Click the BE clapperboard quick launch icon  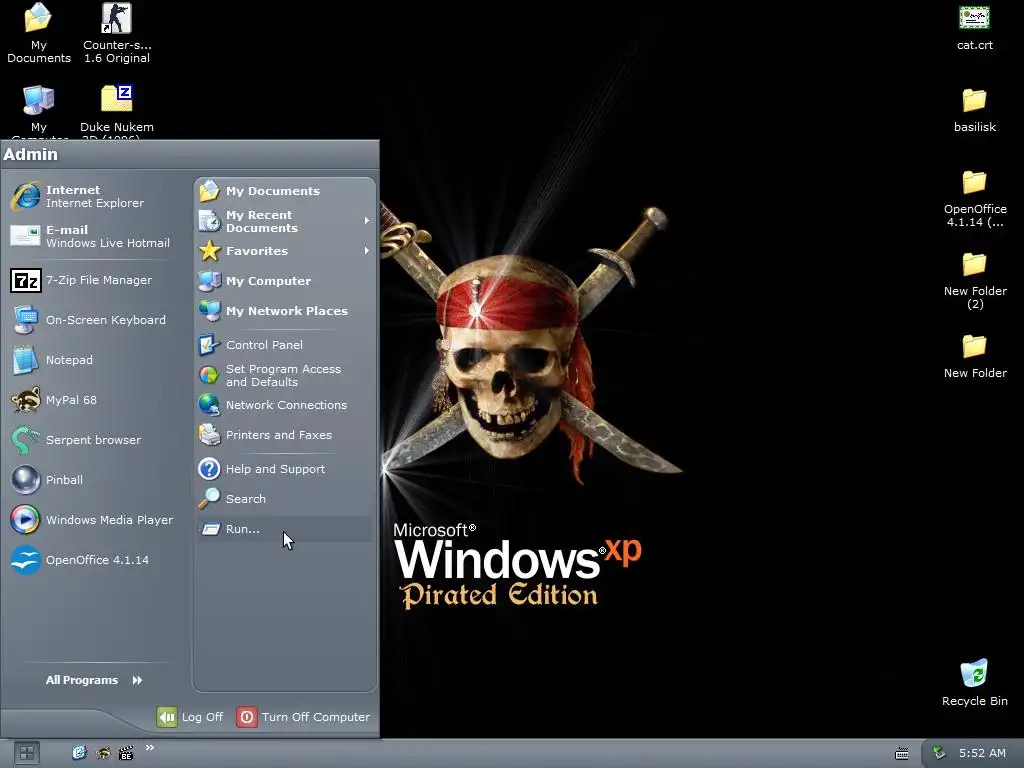coord(126,753)
